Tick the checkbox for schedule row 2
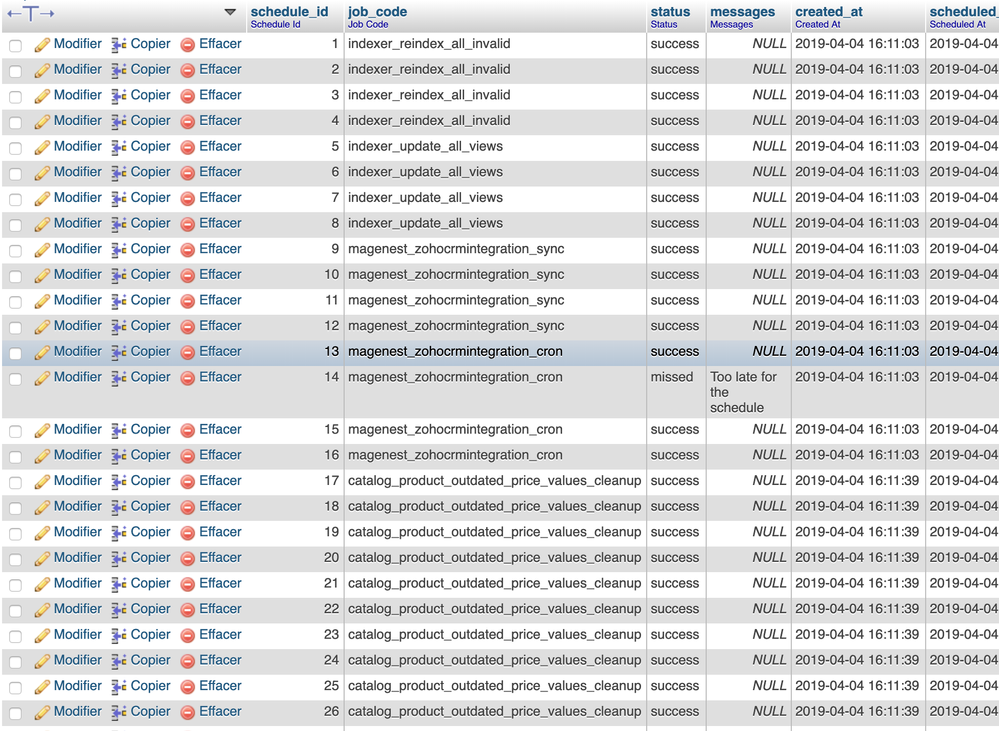The height and width of the screenshot is (731, 999). pos(15,71)
